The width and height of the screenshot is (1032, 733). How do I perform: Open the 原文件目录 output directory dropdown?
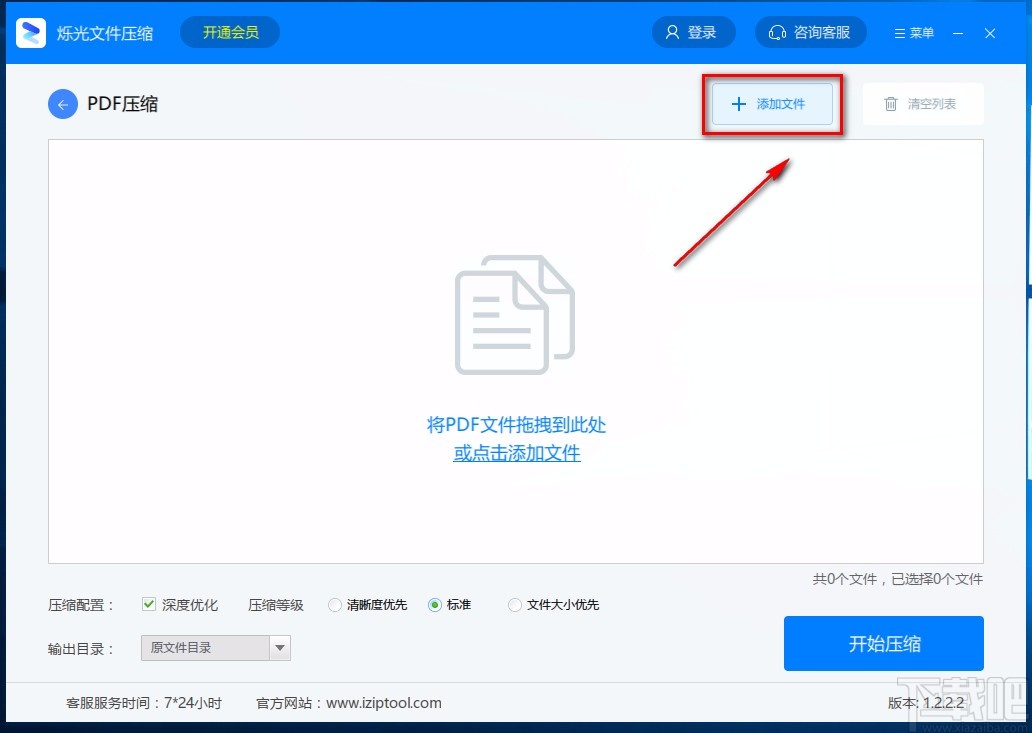pyautogui.click(x=215, y=647)
